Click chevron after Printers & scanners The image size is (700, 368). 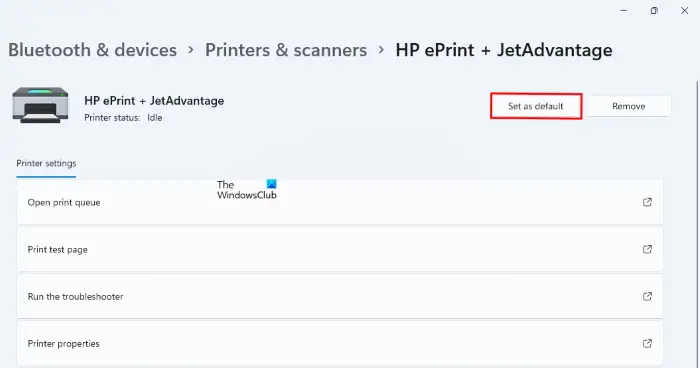381,50
